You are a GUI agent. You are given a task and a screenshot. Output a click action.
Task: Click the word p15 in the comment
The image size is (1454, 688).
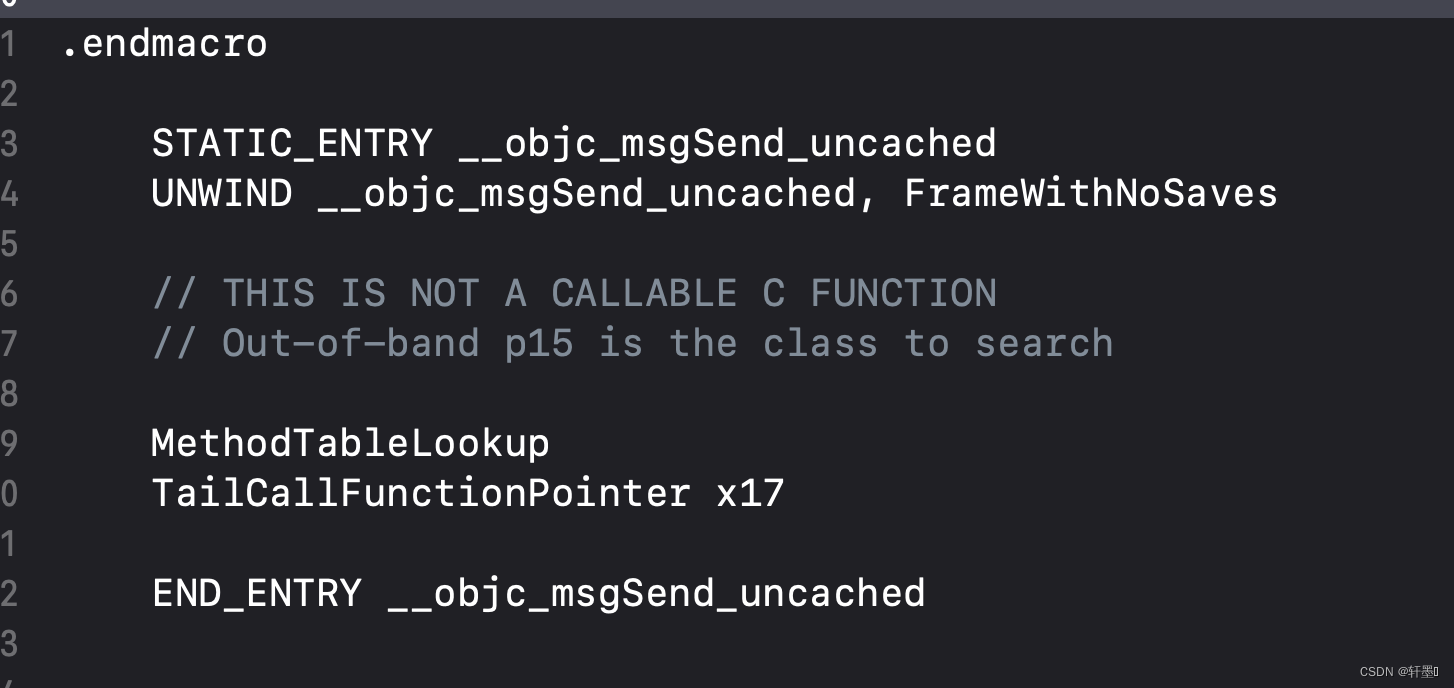coord(539,345)
